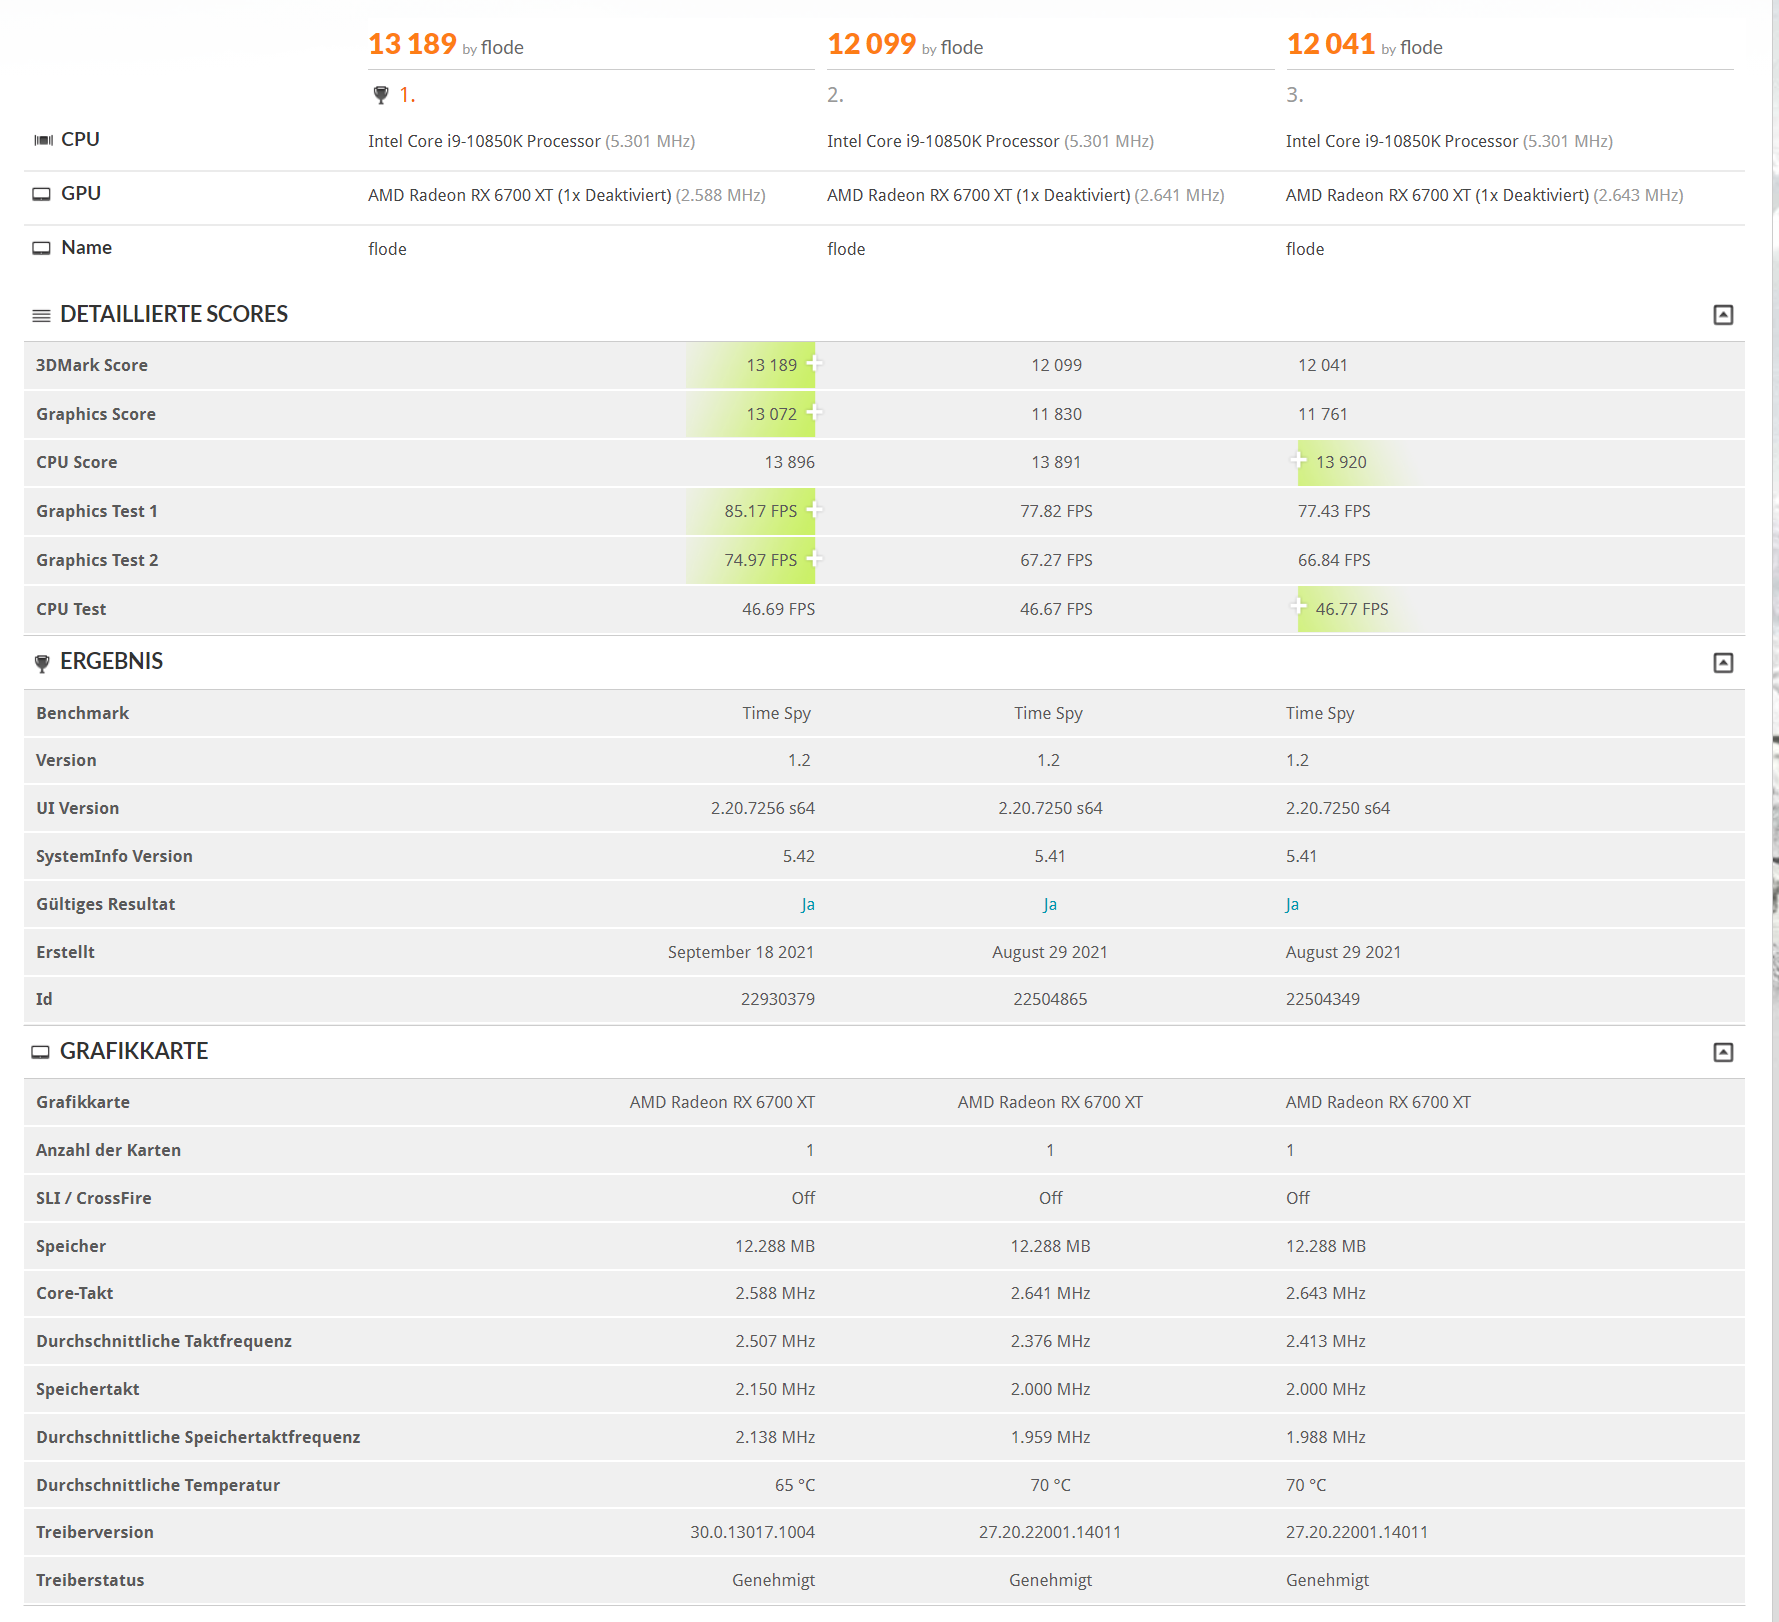Click the GPU monitor icon
The image size is (1779, 1622).
coord(41,194)
